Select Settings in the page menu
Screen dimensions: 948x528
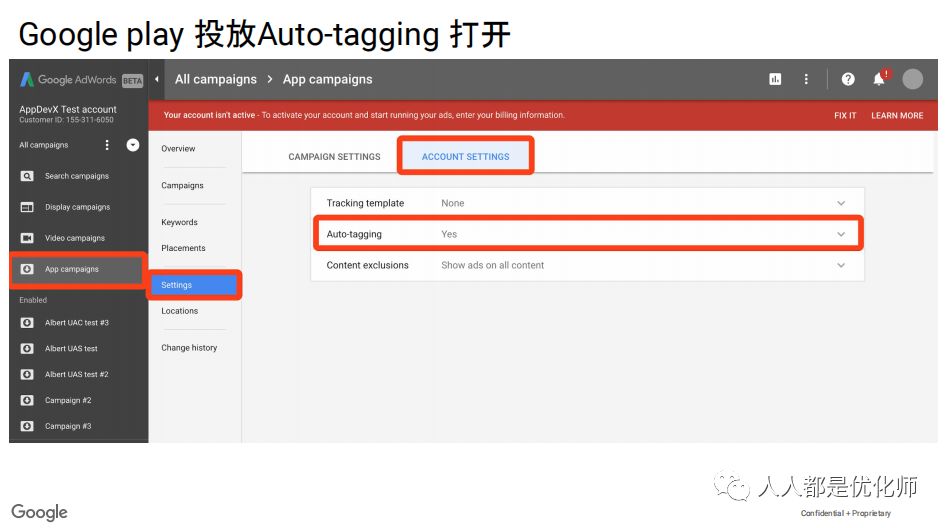tap(194, 285)
